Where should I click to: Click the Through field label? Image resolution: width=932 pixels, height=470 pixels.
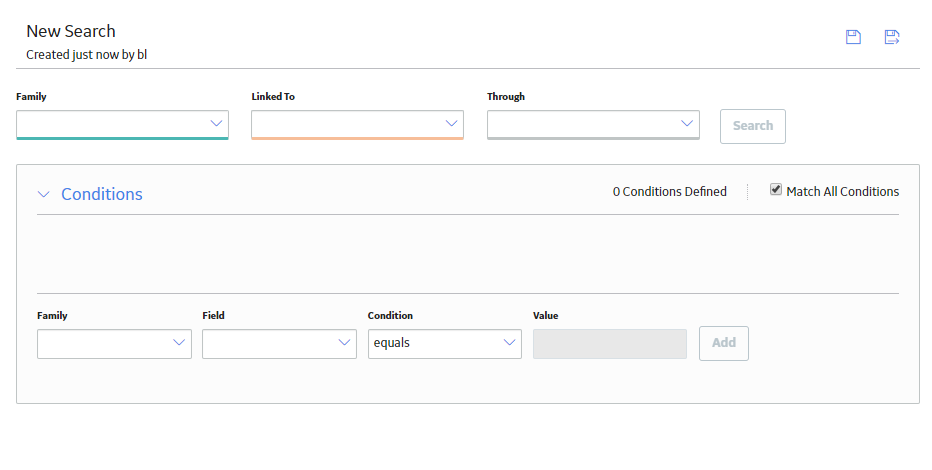506,96
